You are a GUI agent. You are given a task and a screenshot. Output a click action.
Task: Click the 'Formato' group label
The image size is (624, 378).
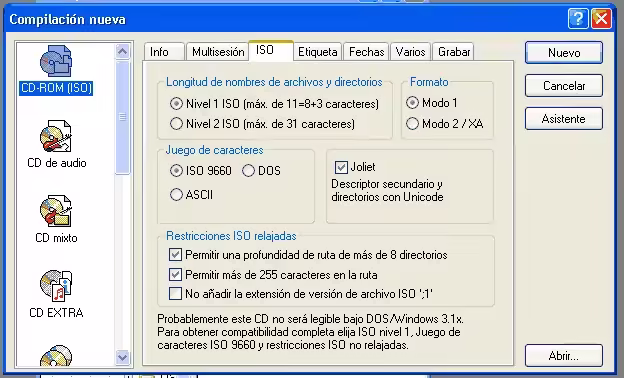[x=429, y=82]
